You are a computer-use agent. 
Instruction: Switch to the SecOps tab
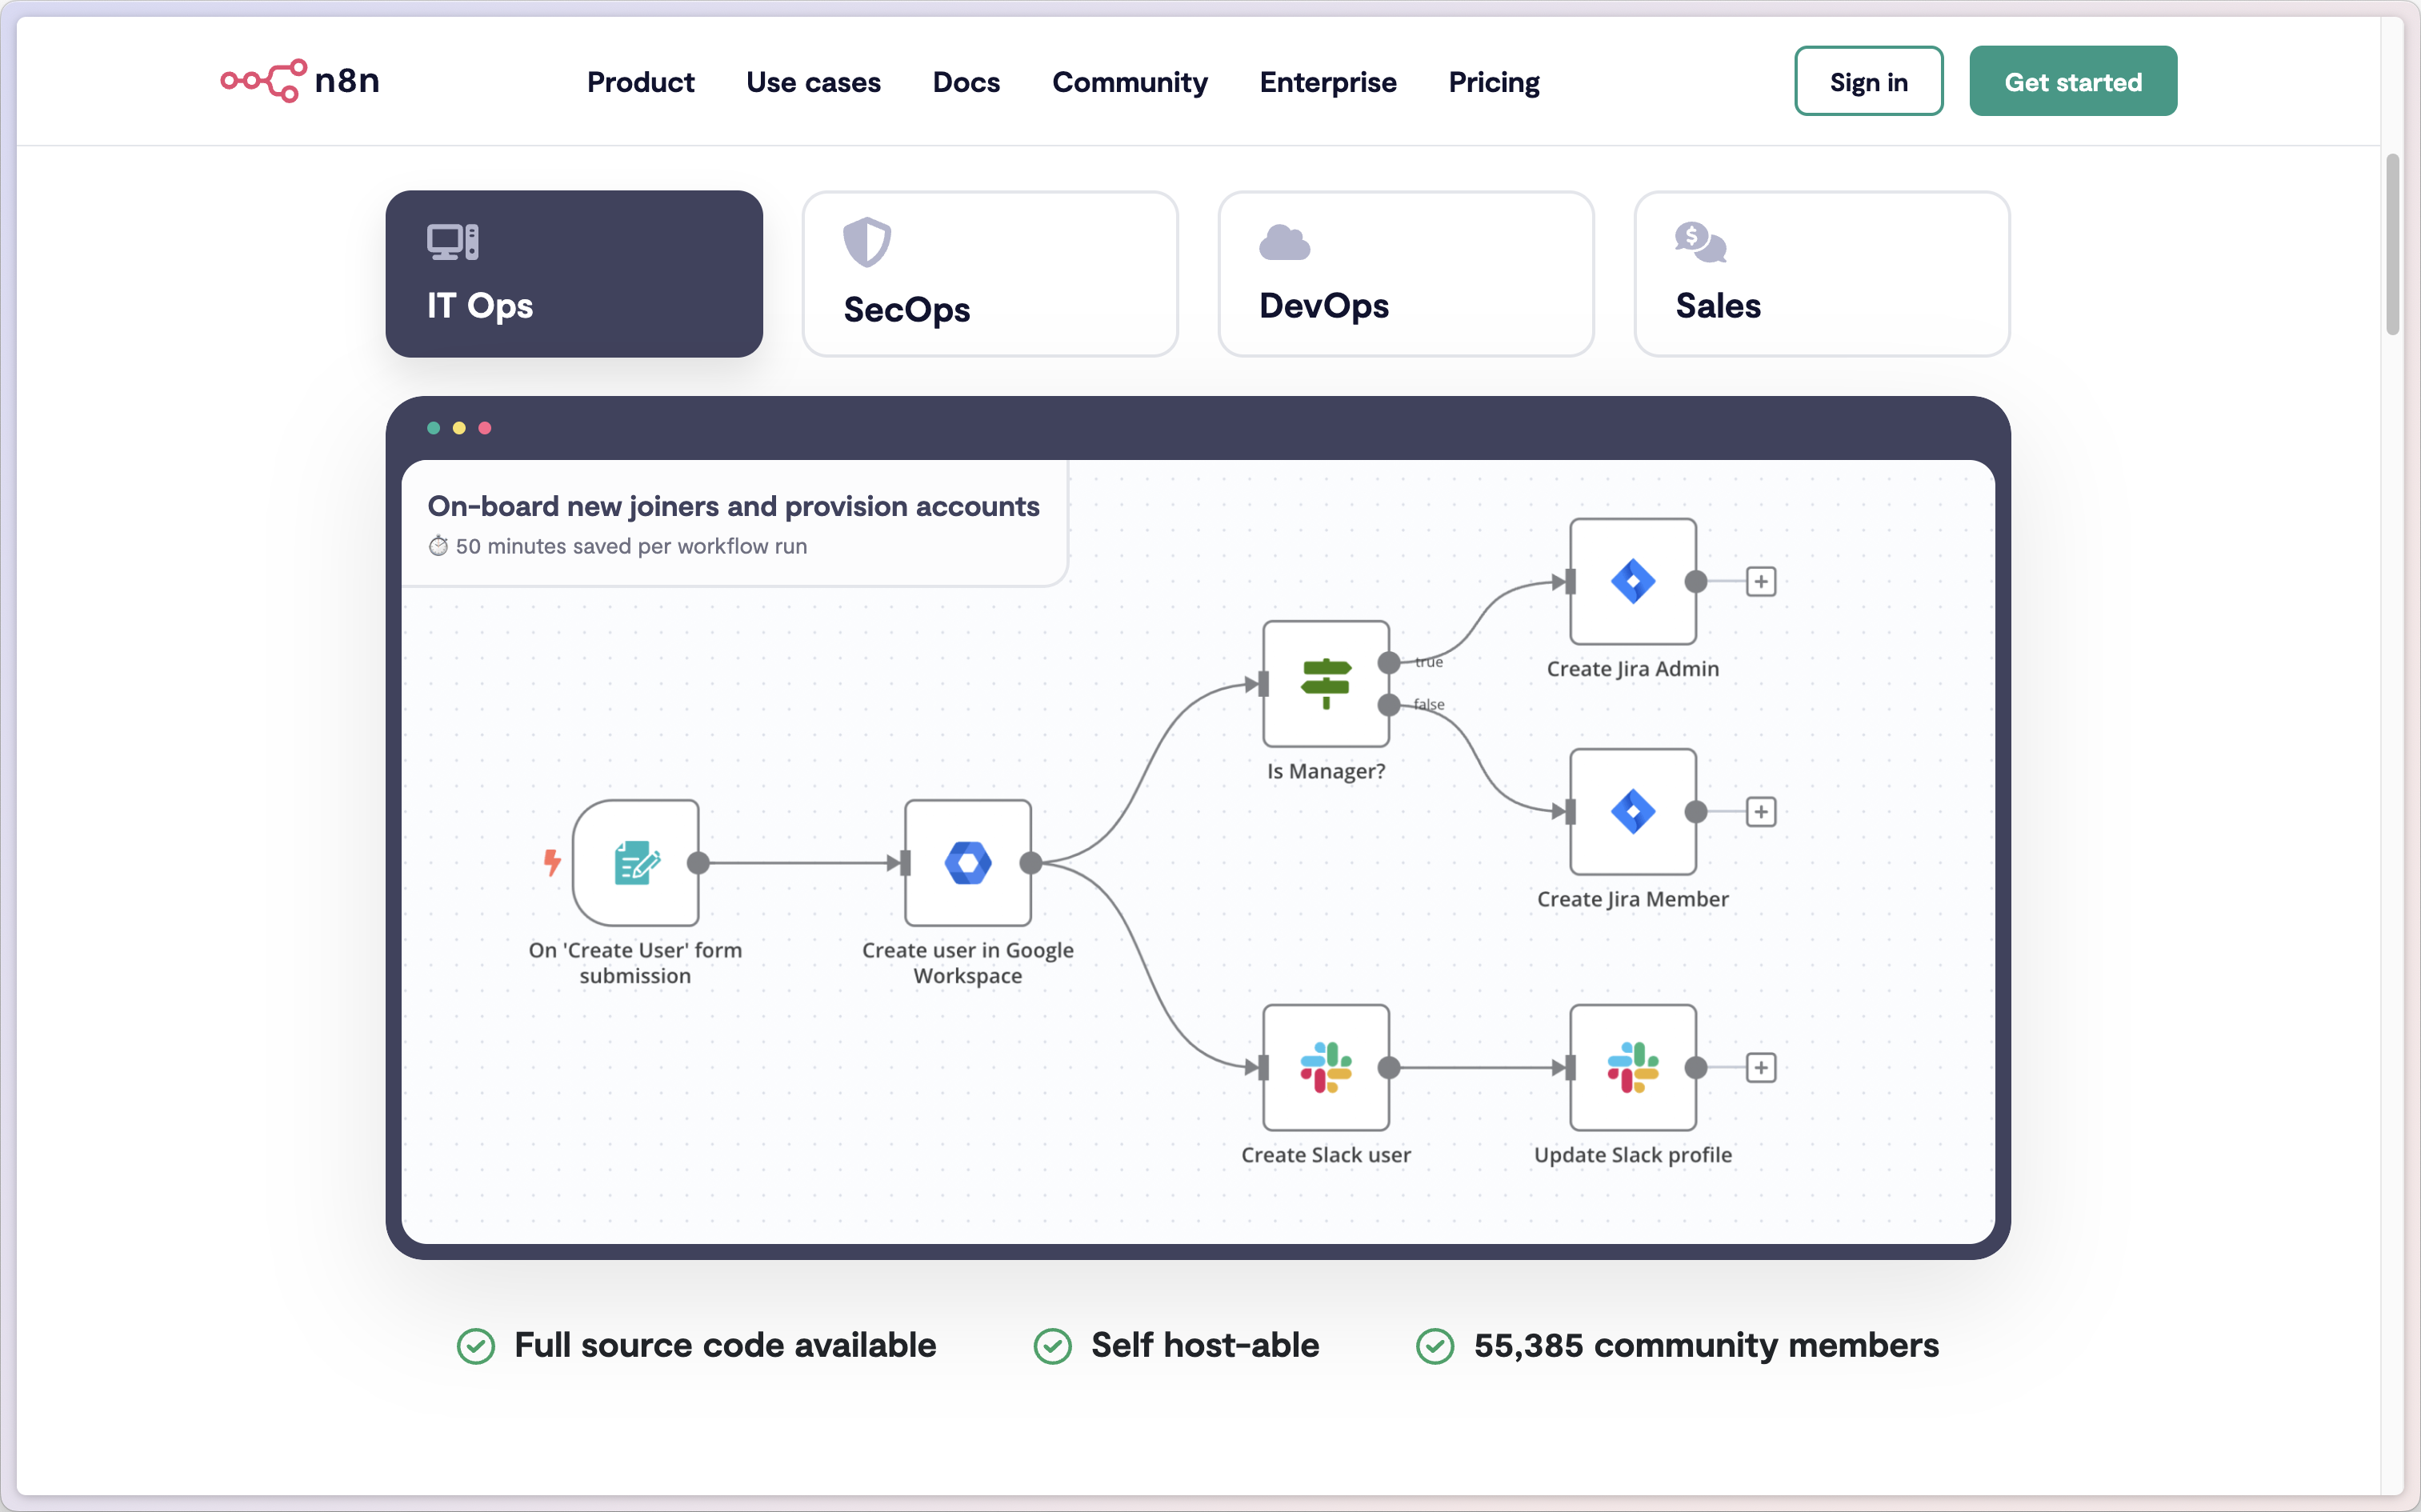[x=989, y=274]
